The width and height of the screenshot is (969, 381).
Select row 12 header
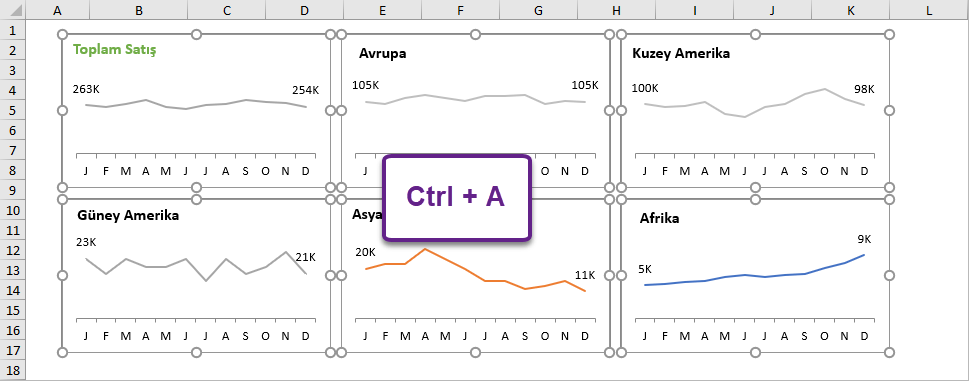[14, 250]
